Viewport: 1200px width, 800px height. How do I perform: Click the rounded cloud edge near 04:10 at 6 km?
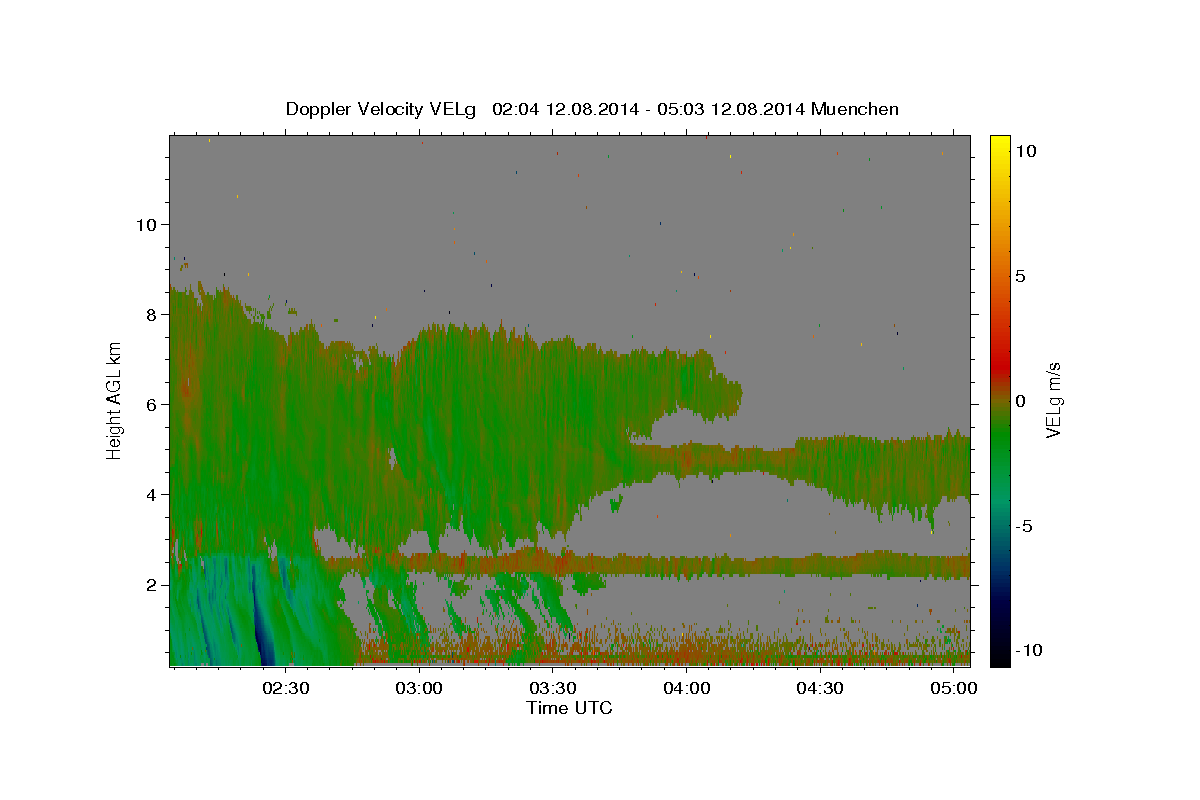click(728, 397)
